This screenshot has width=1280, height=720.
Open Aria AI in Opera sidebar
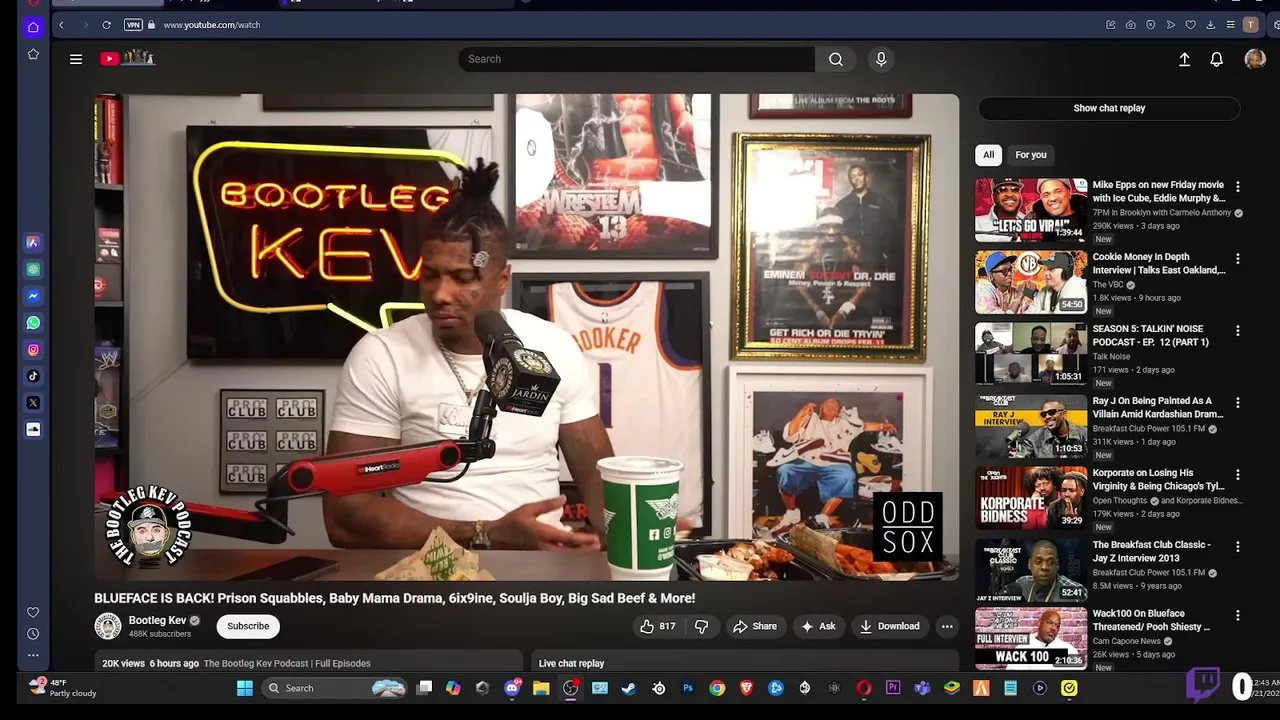pyautogui.click(x=33, y=242)
